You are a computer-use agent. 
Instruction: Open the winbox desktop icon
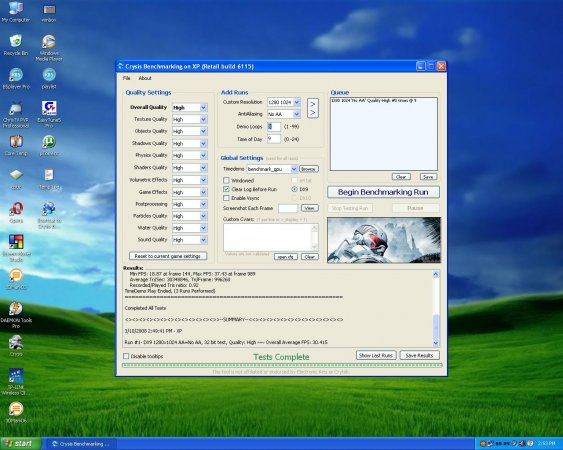pos(49,13)
